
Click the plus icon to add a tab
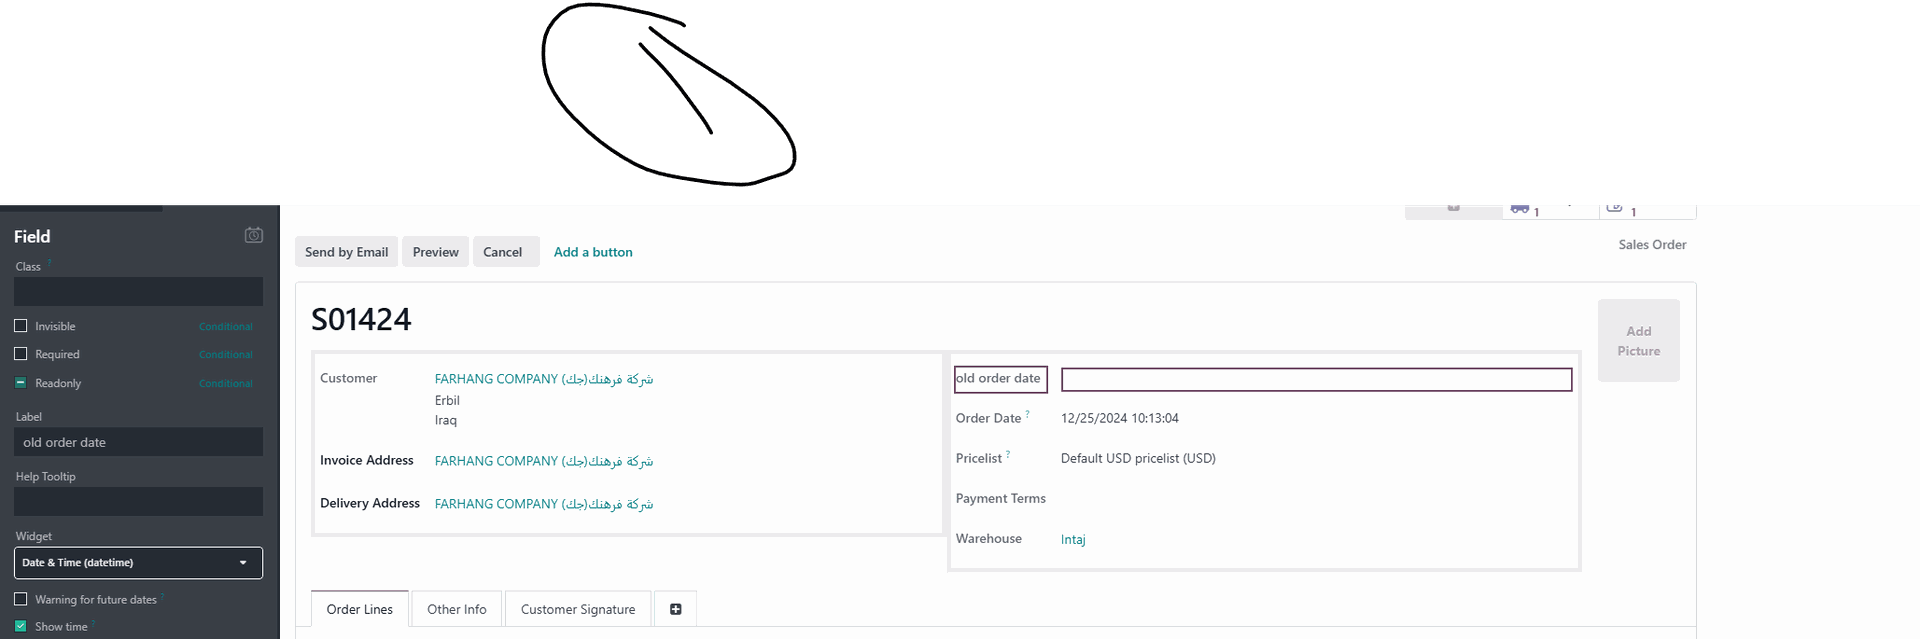(x=676, y=609)
